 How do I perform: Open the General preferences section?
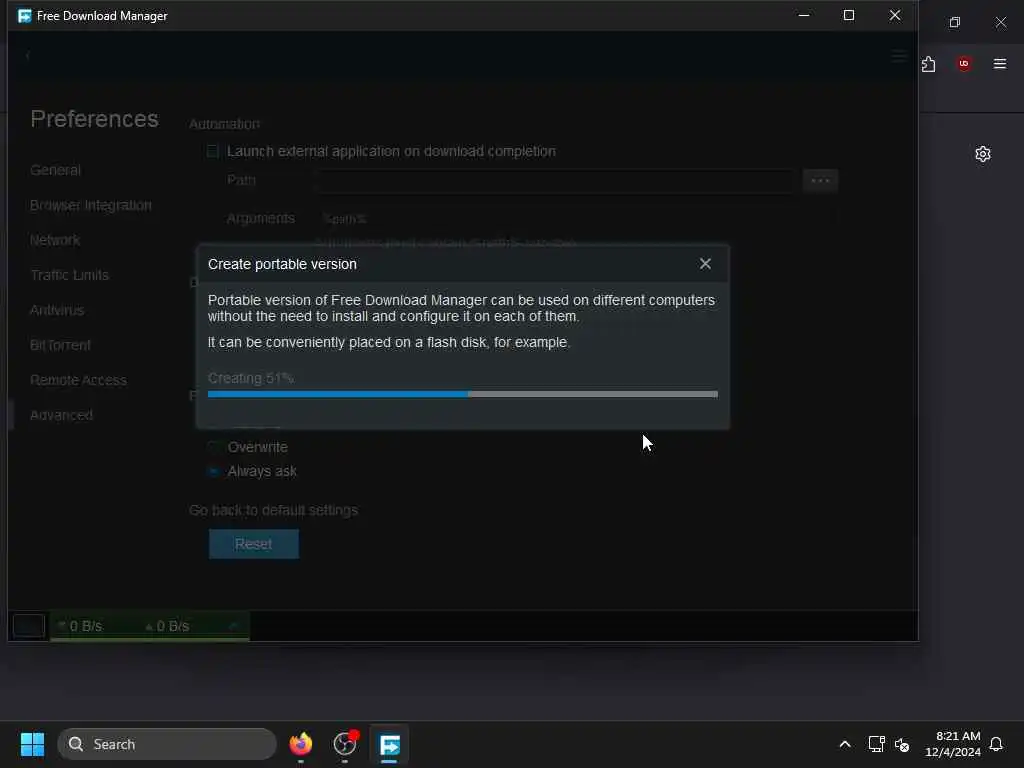[56, 170]
